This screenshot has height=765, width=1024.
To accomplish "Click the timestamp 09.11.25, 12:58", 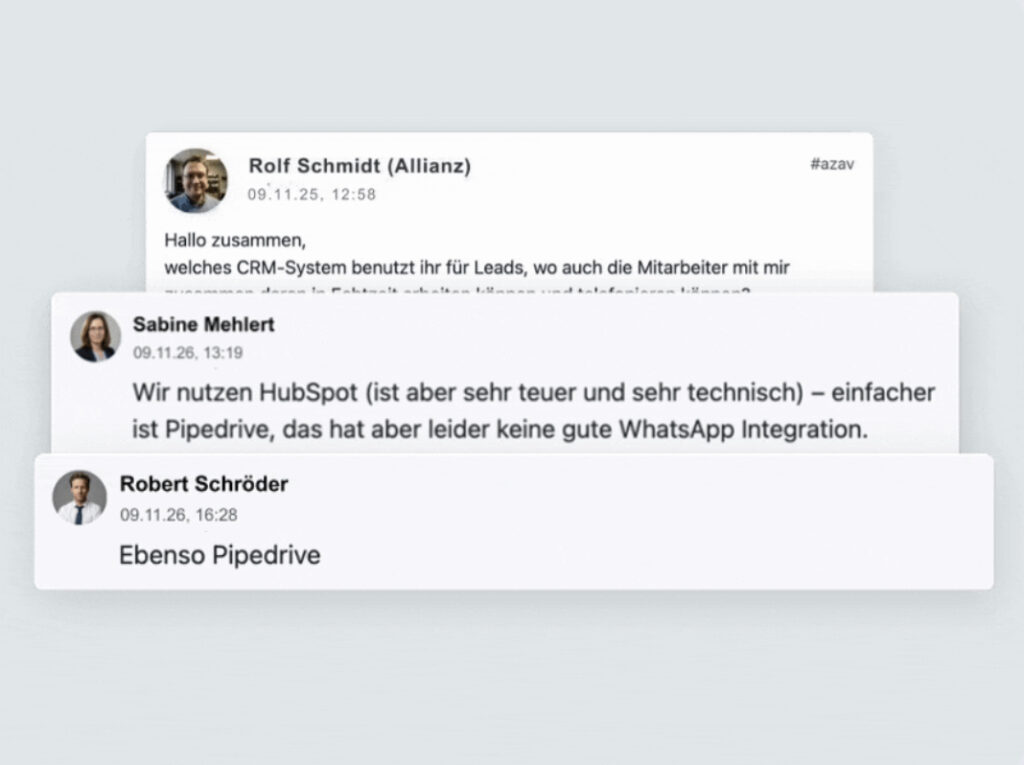I will (x=312, y=195).
